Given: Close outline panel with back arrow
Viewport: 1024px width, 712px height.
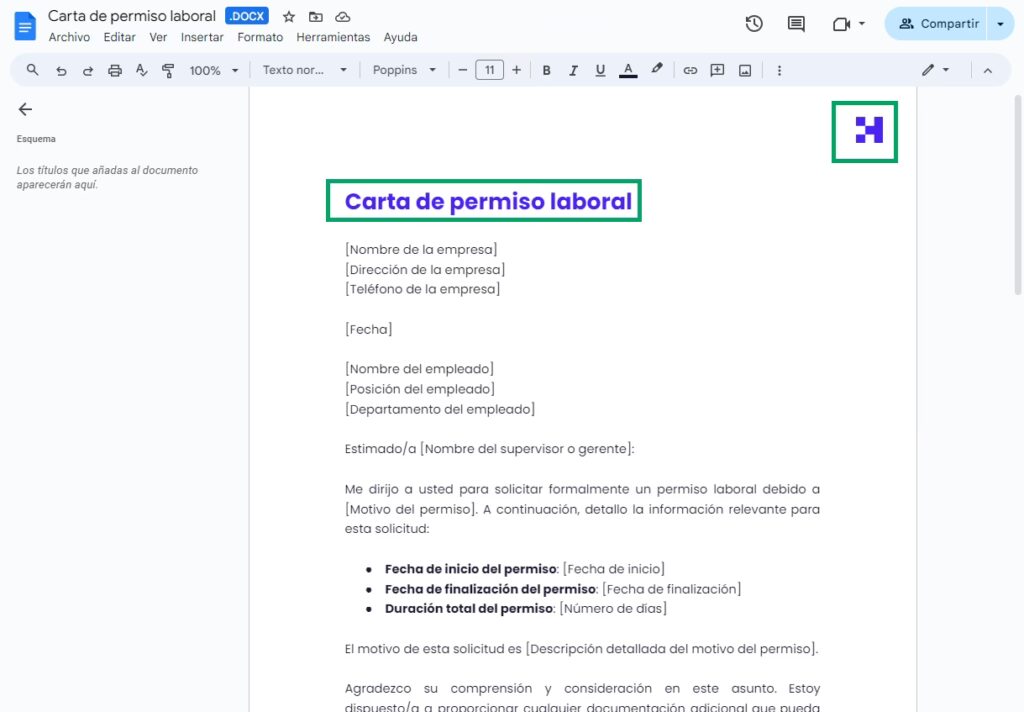Looking at the screenshot, I should tap(26, 110).
